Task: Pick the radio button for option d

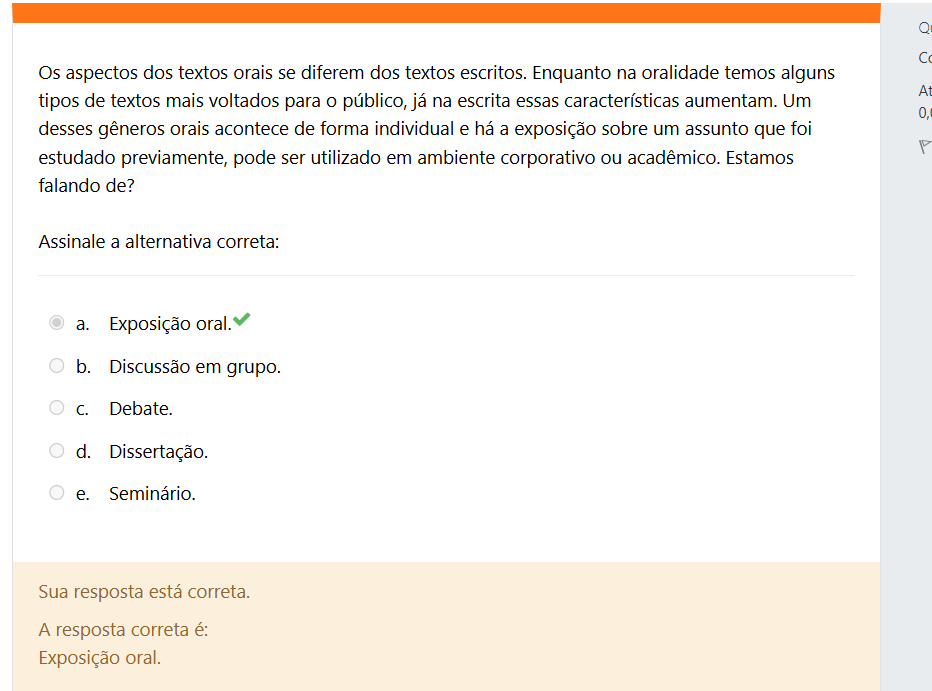Action: click(x=57, y=451)
